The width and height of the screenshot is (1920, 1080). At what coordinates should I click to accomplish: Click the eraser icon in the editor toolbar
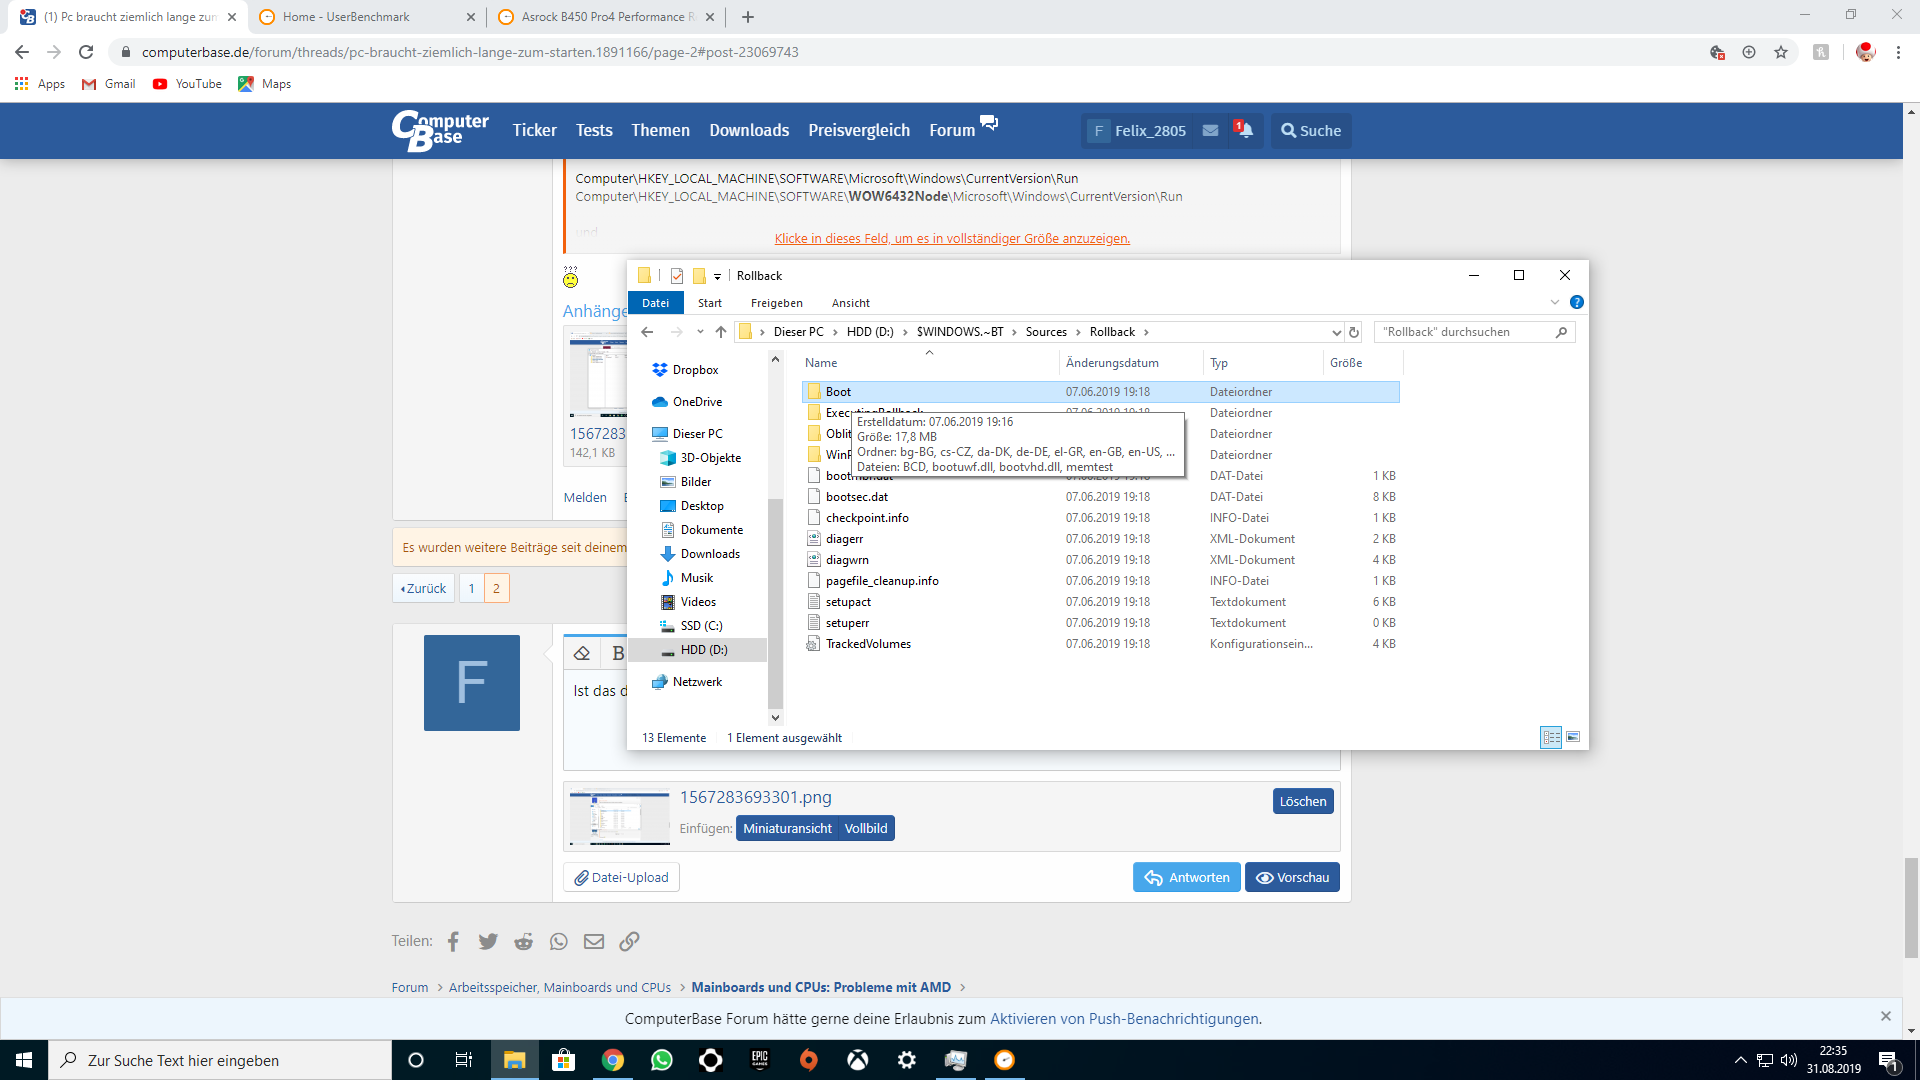coord(582,653)
